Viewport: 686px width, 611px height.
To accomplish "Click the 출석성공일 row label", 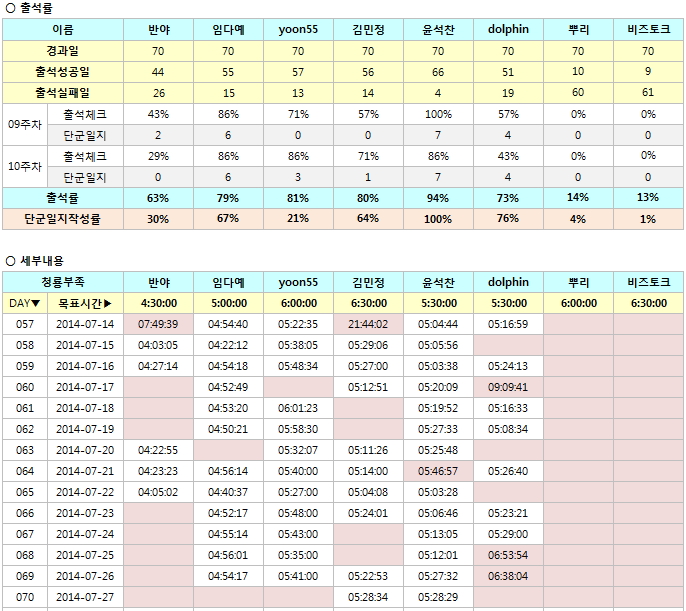I will (x=63, y=72).
